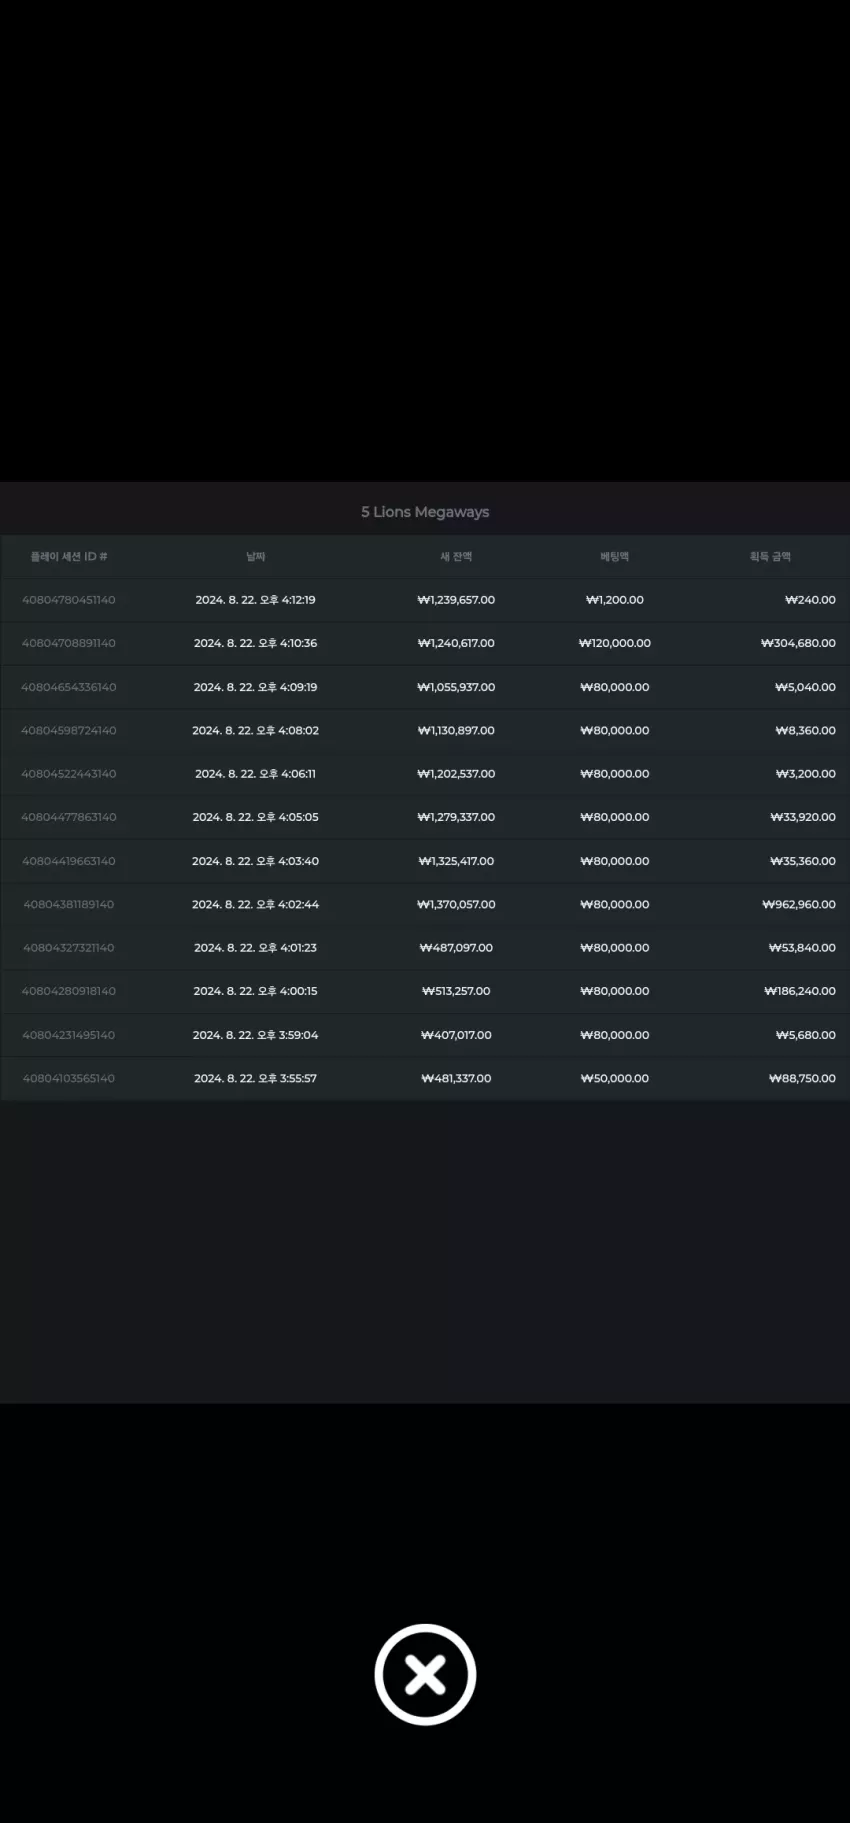Click the date cell 오후 4:06:11
The width and height of the screenshot is (850, 1823).
coord(256,774)
